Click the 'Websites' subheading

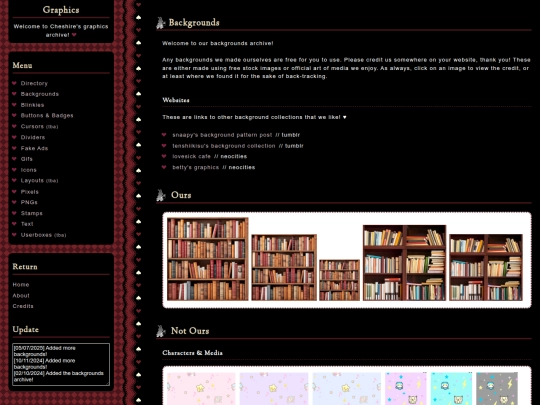(176, 100)
